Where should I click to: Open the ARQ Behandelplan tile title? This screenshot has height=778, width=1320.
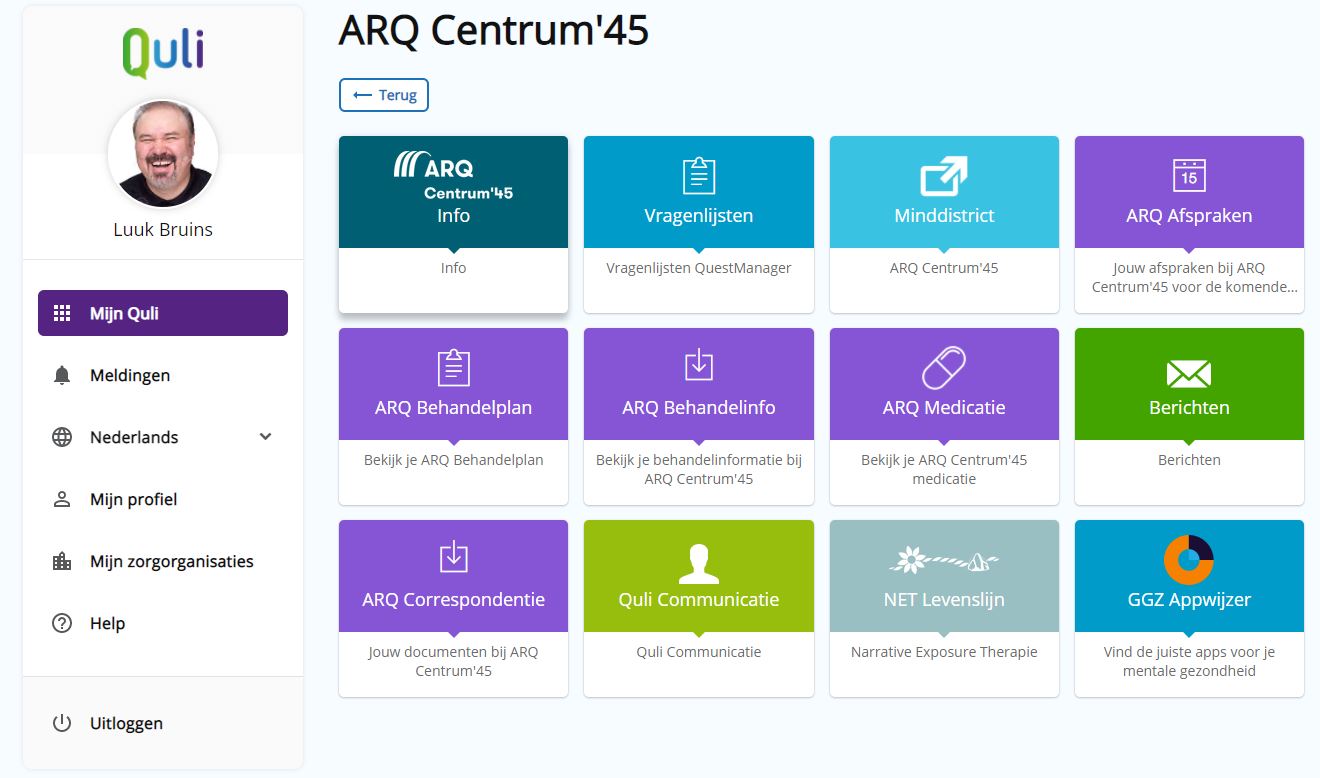click(454, 407)
